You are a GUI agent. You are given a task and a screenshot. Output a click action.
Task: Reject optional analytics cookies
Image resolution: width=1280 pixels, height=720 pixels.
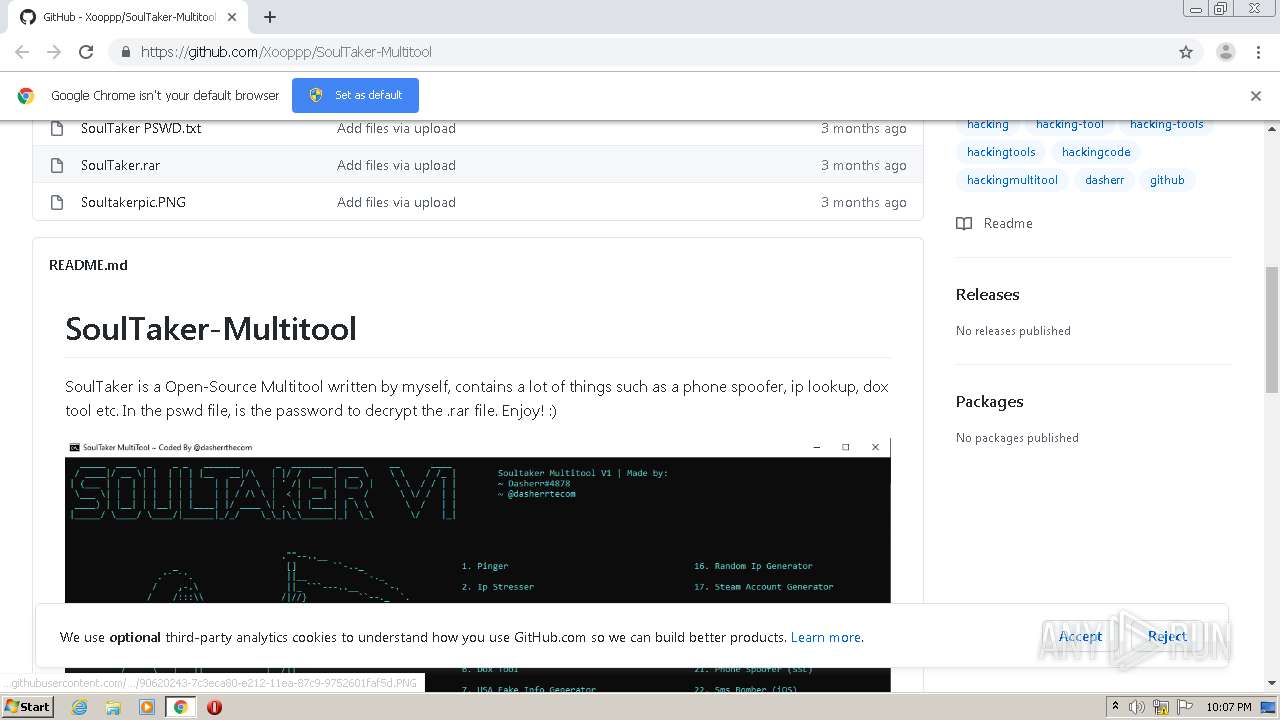coord(1167,636)
